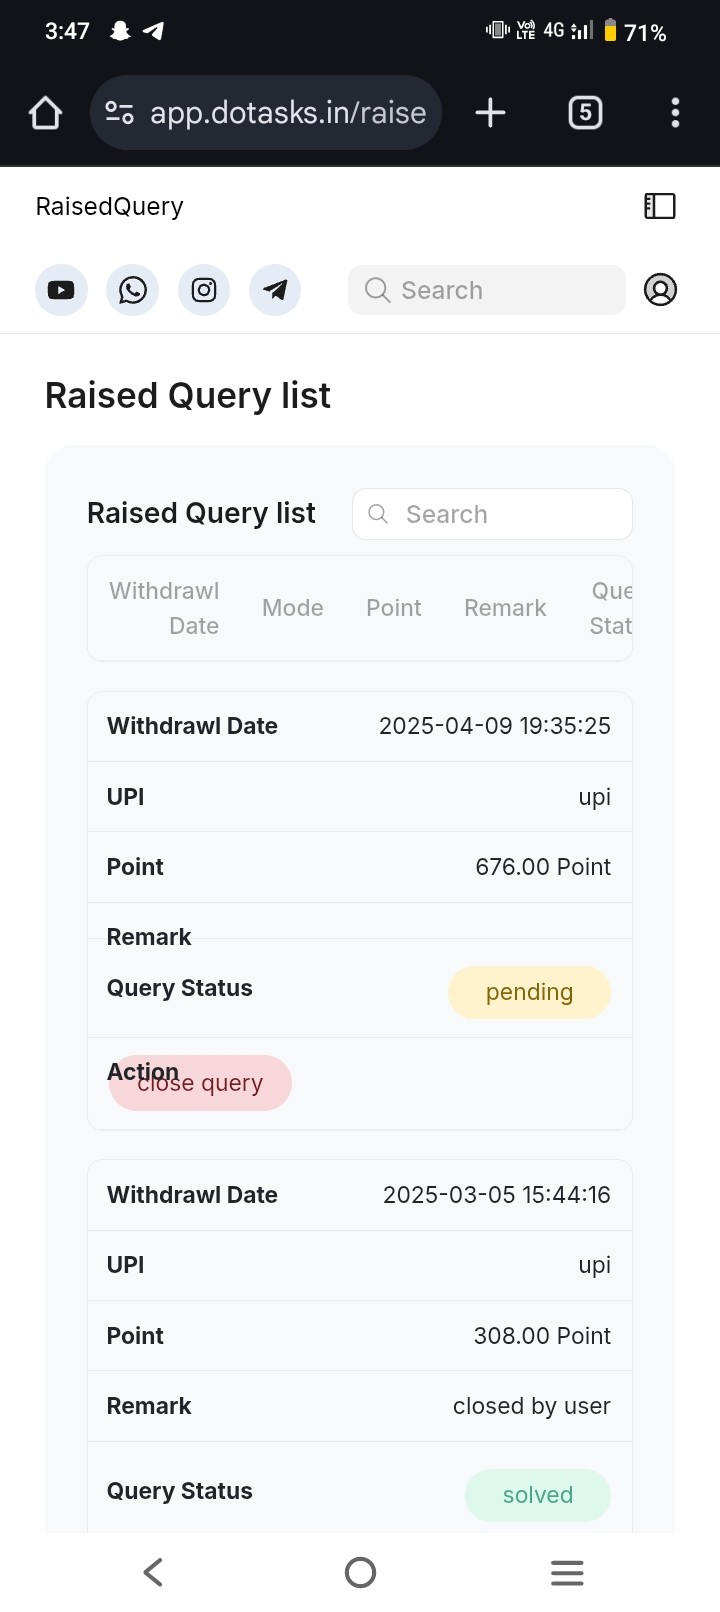This screenshot has width=720, height=1612.
Task: Tap the Android back navigation button
Action: coord(153,1572)
